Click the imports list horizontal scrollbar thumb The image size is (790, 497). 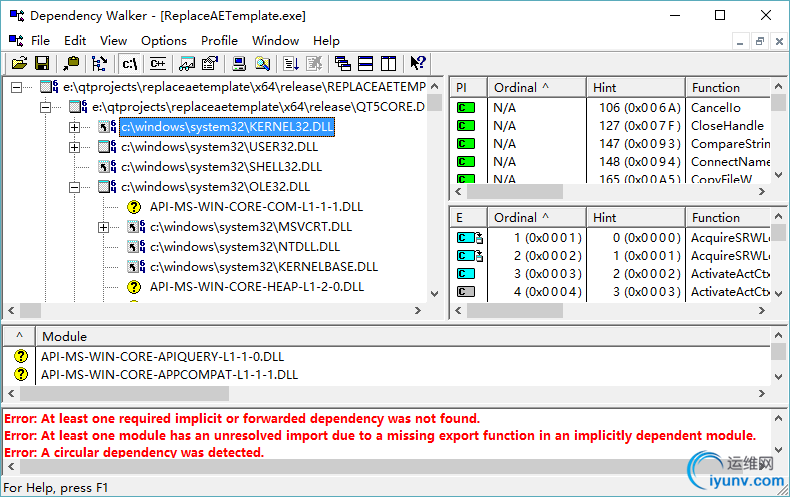(x=515, y=192)
